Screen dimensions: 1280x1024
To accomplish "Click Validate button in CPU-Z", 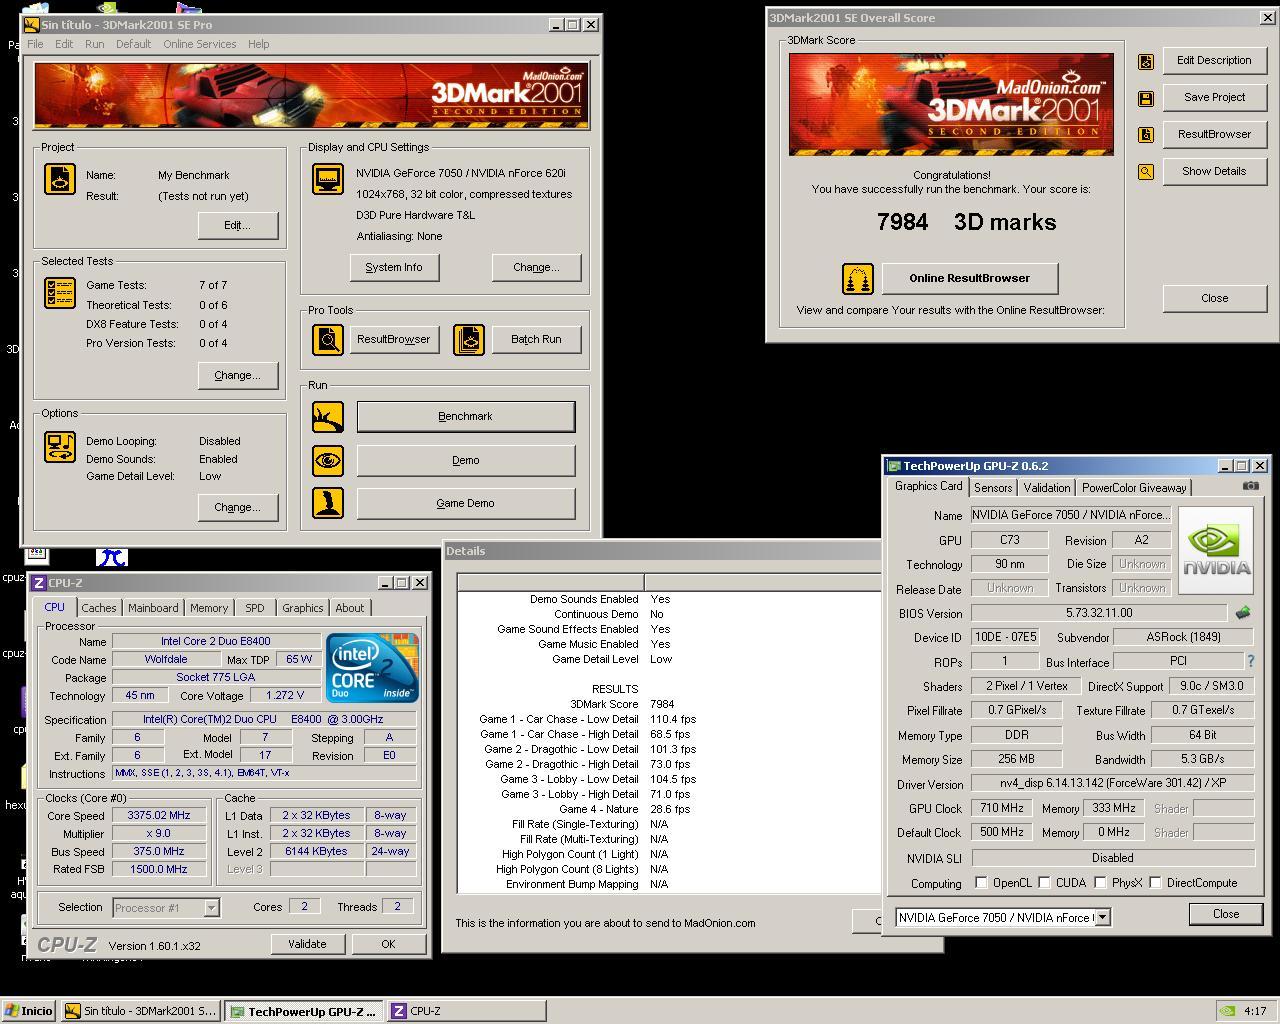I will [x=307, y=944].
